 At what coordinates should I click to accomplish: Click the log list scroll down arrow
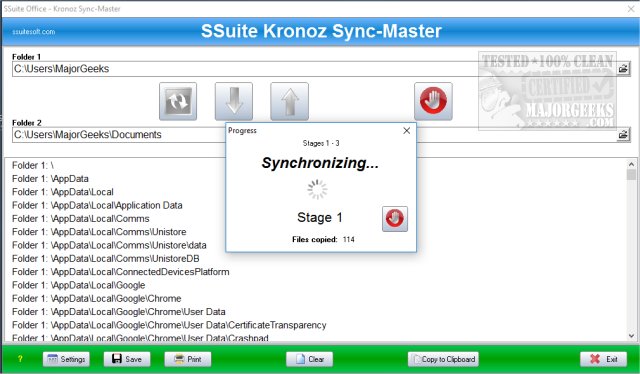click(x=631, y=336)
